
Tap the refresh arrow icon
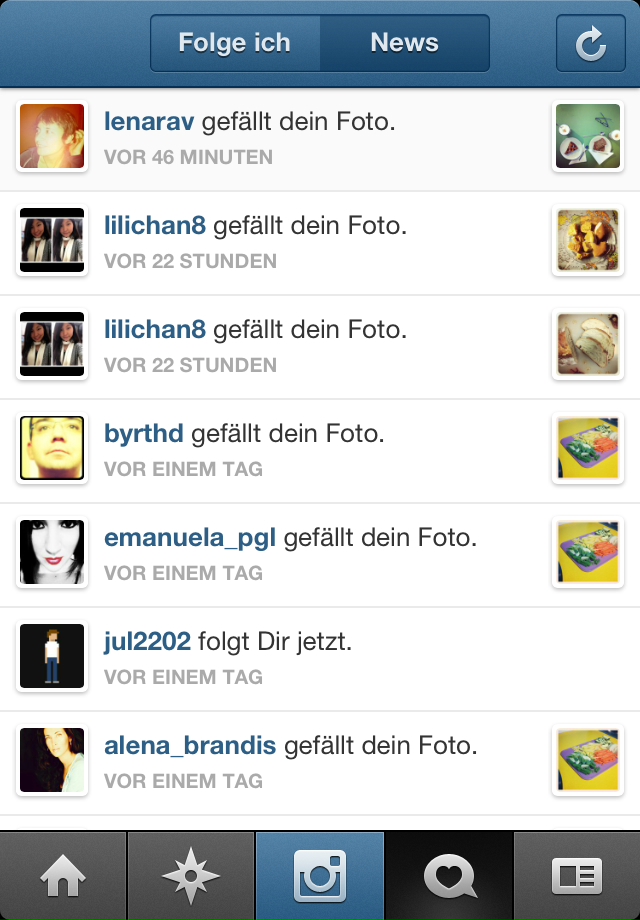(x=590, y=43)
